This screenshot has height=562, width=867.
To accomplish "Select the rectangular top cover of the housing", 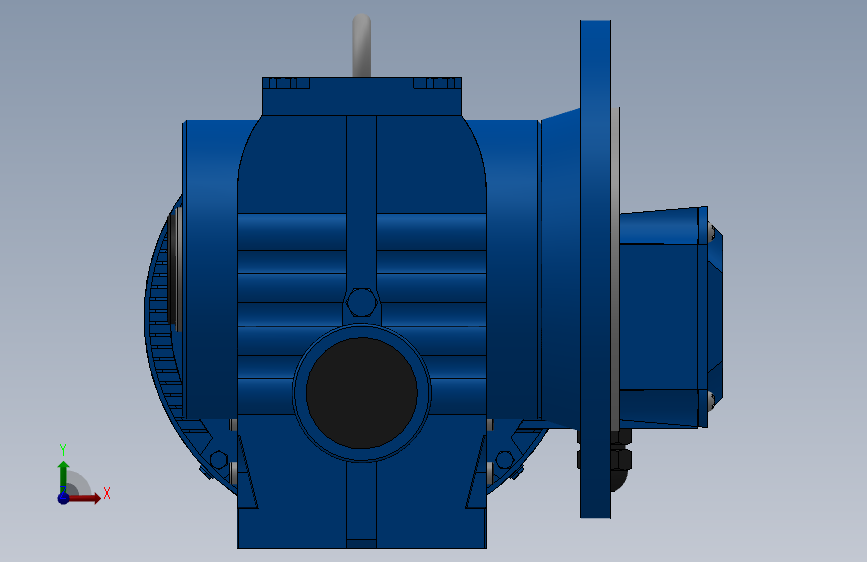I will tap(362, 96).
